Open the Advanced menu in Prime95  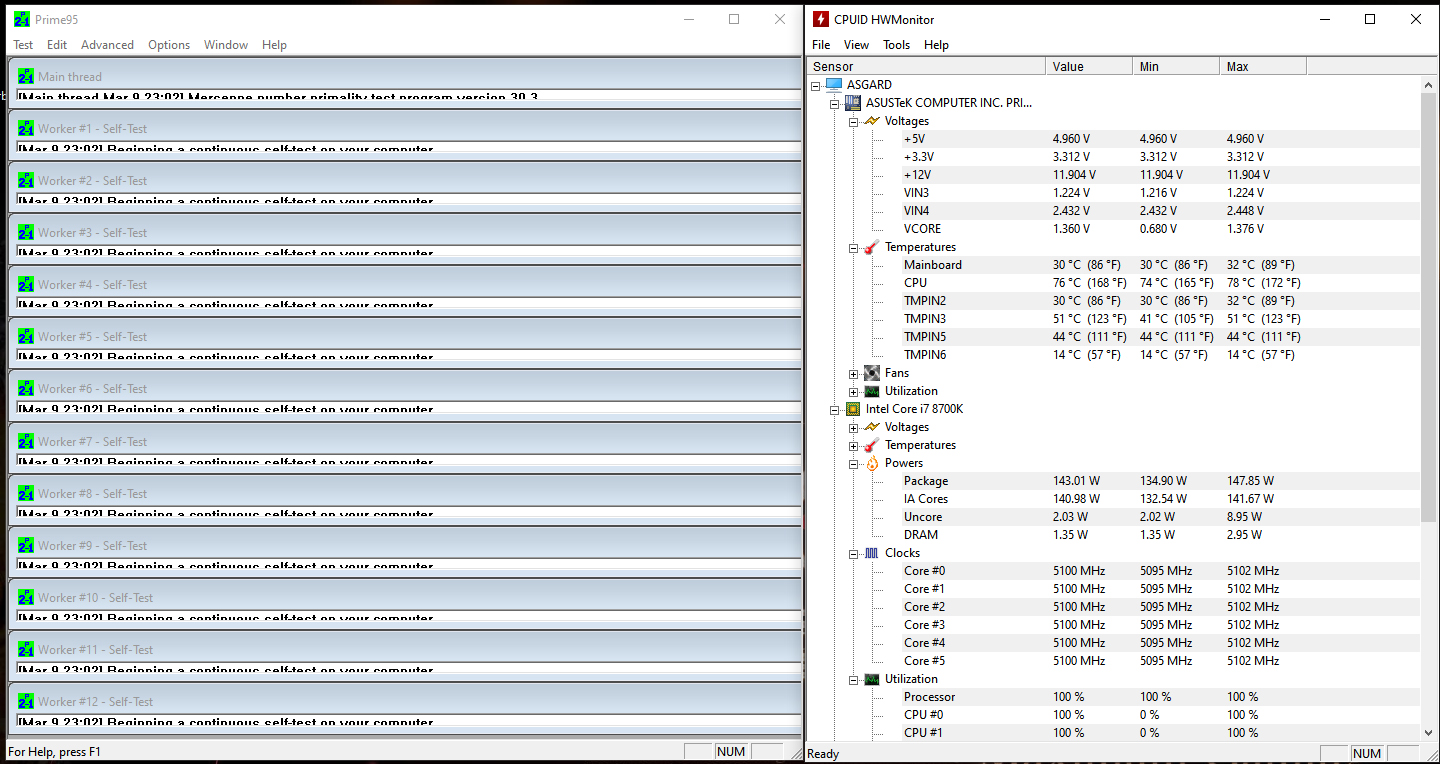pos(107,45)
